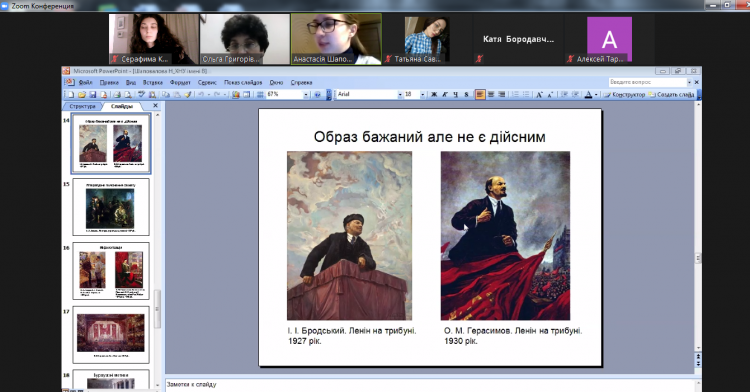Click the spell check icon
The width and height of the screenshot is (750, 392).
pos(142,95)
